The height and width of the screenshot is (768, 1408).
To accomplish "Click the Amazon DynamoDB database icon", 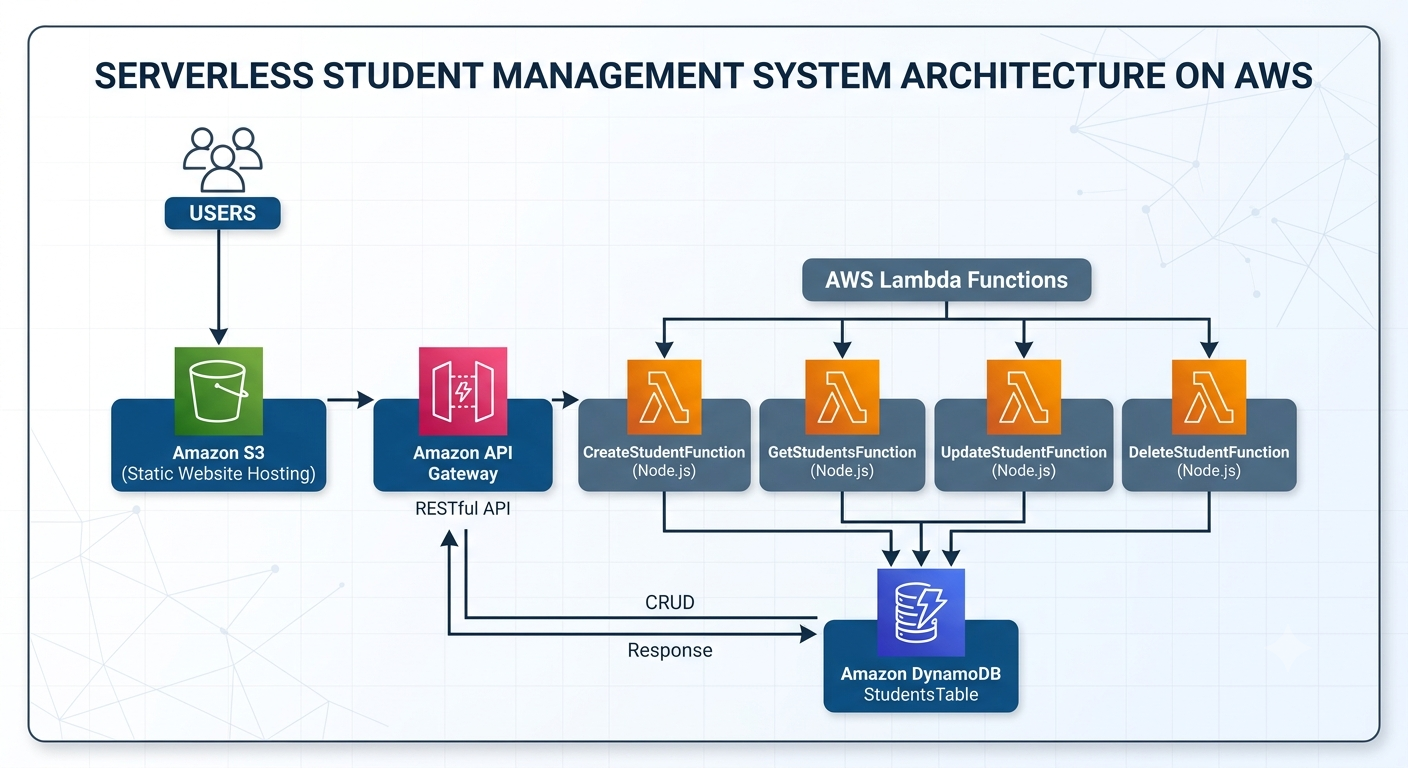I will point(921,612).
